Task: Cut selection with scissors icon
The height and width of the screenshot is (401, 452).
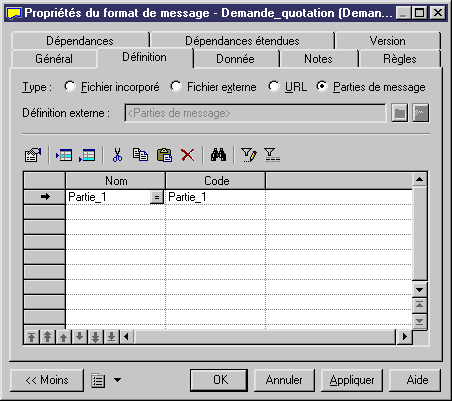Action: (x=117, y=155)
